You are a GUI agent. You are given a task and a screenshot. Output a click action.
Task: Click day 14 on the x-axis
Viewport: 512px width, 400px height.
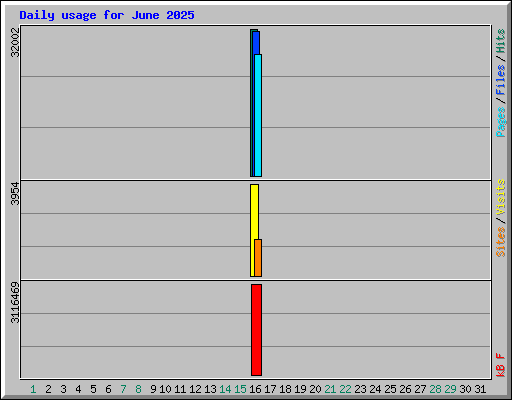[x=225, y=389]
